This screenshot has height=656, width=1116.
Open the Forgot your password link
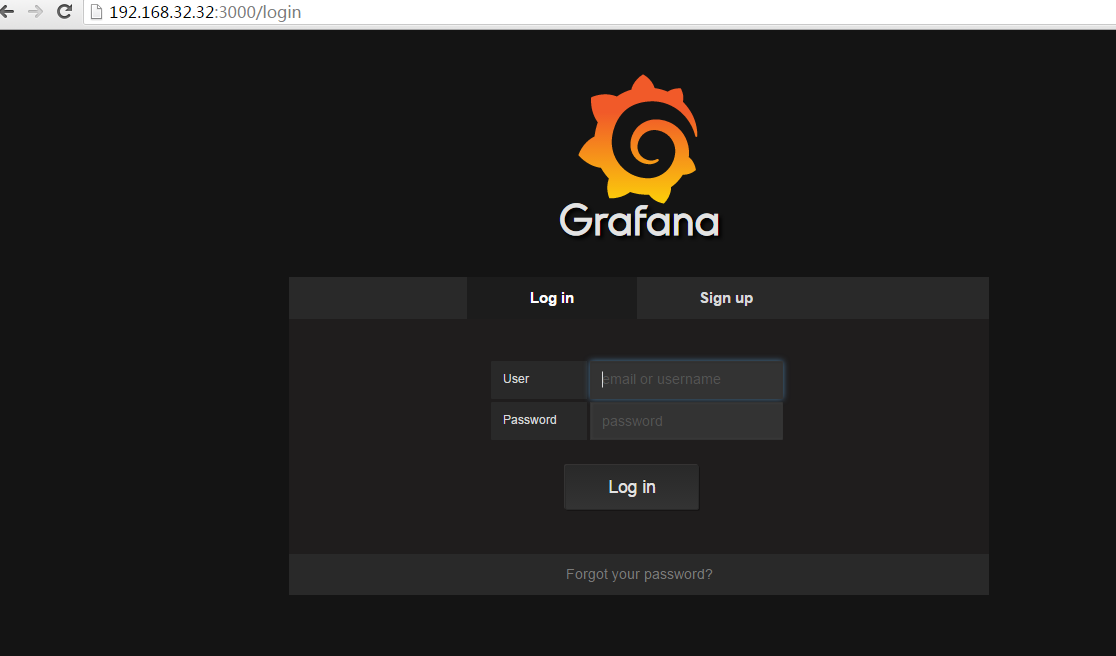tap(639, 574)
